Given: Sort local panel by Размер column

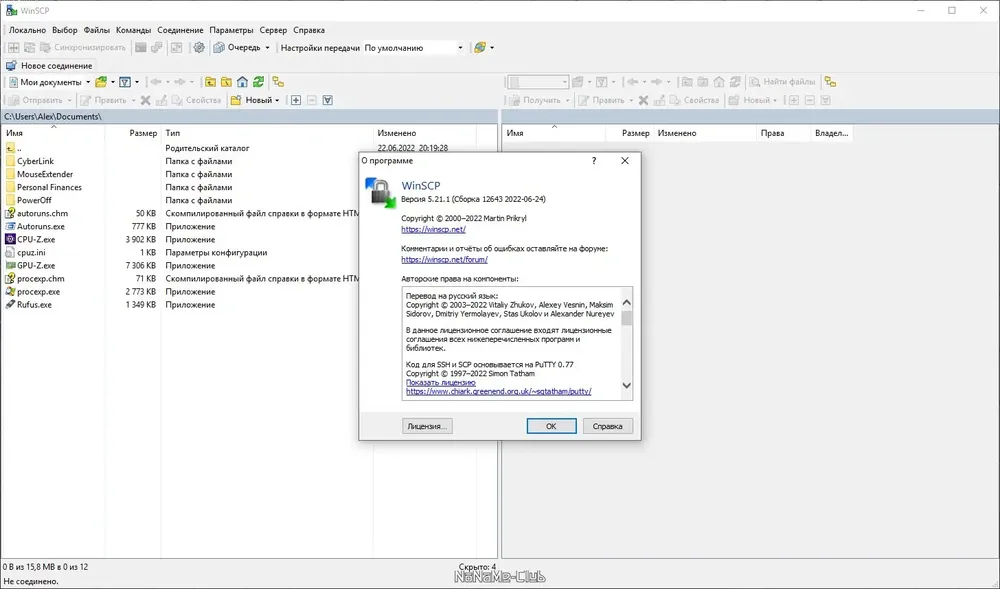Looking at the screenshot, I should point(133,133).
